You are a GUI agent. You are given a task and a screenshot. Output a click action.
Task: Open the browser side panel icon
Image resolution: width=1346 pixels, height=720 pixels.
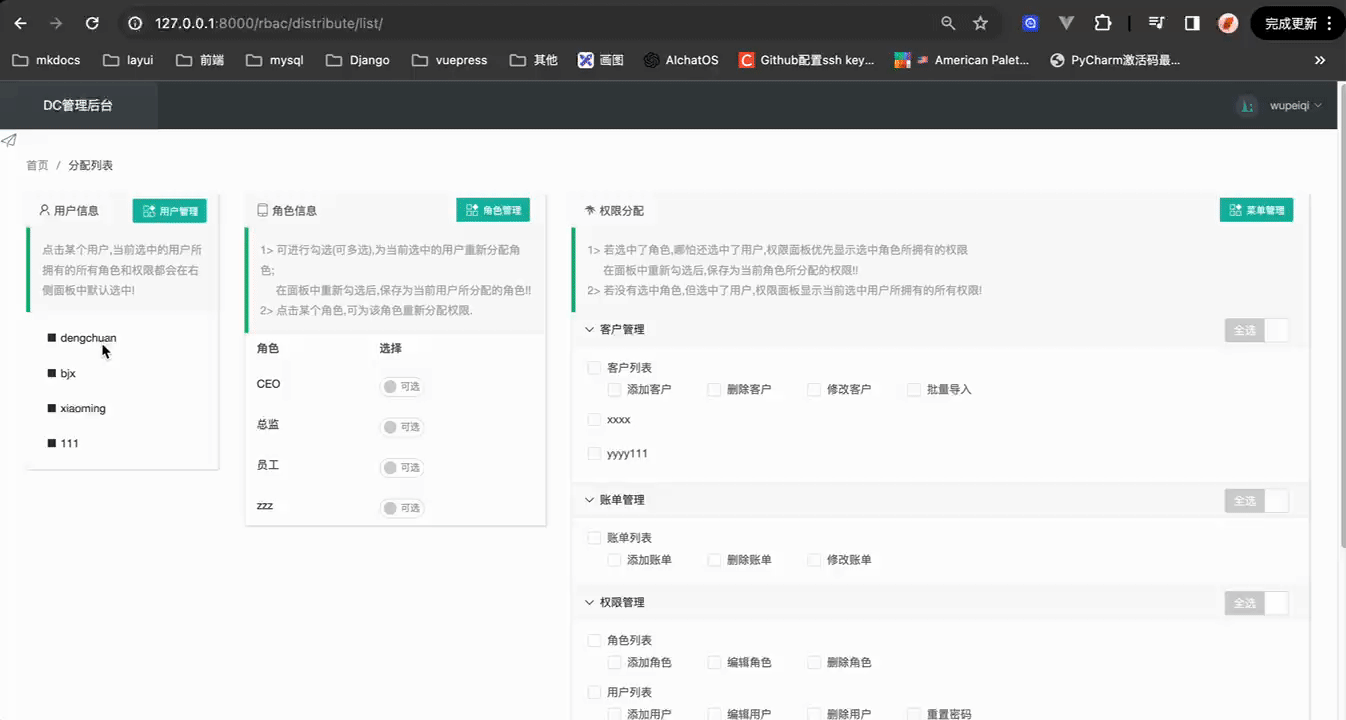point(1192,23)
